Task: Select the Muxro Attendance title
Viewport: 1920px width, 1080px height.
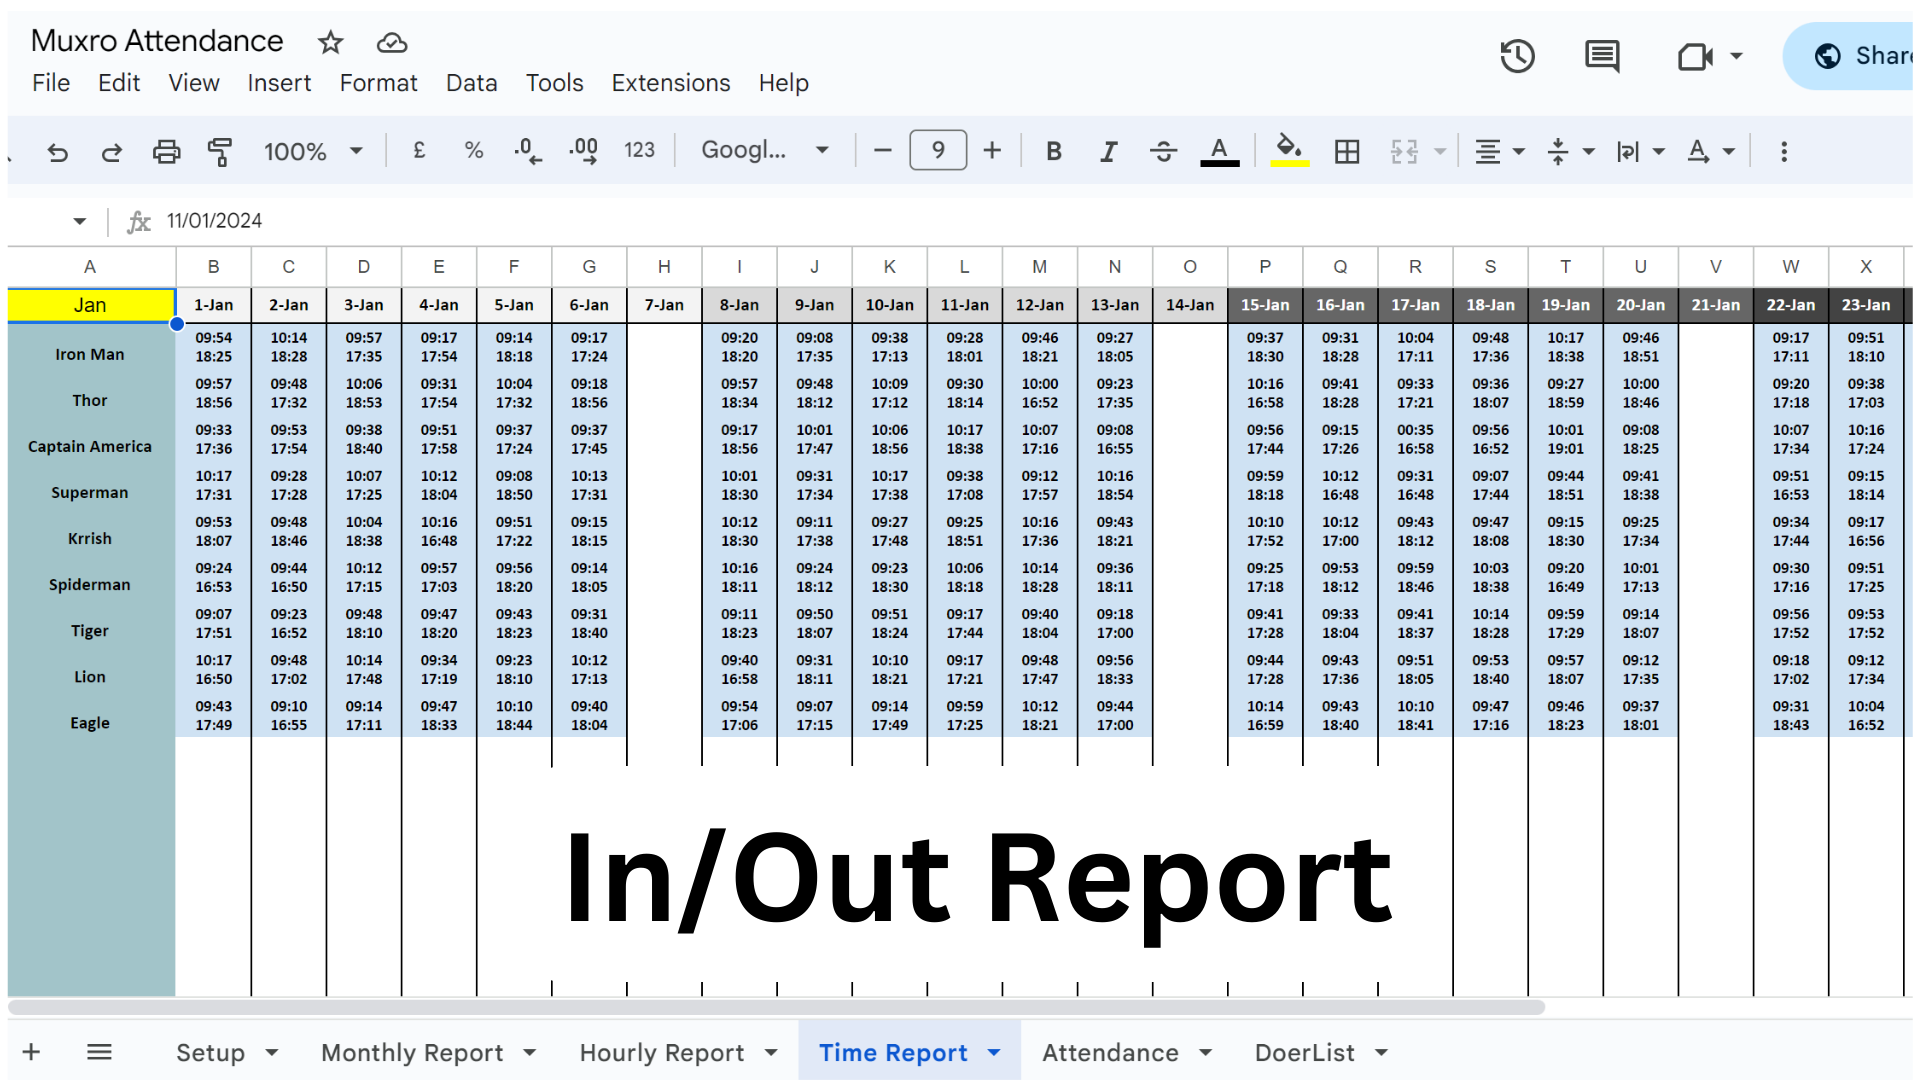Action: 157,41
